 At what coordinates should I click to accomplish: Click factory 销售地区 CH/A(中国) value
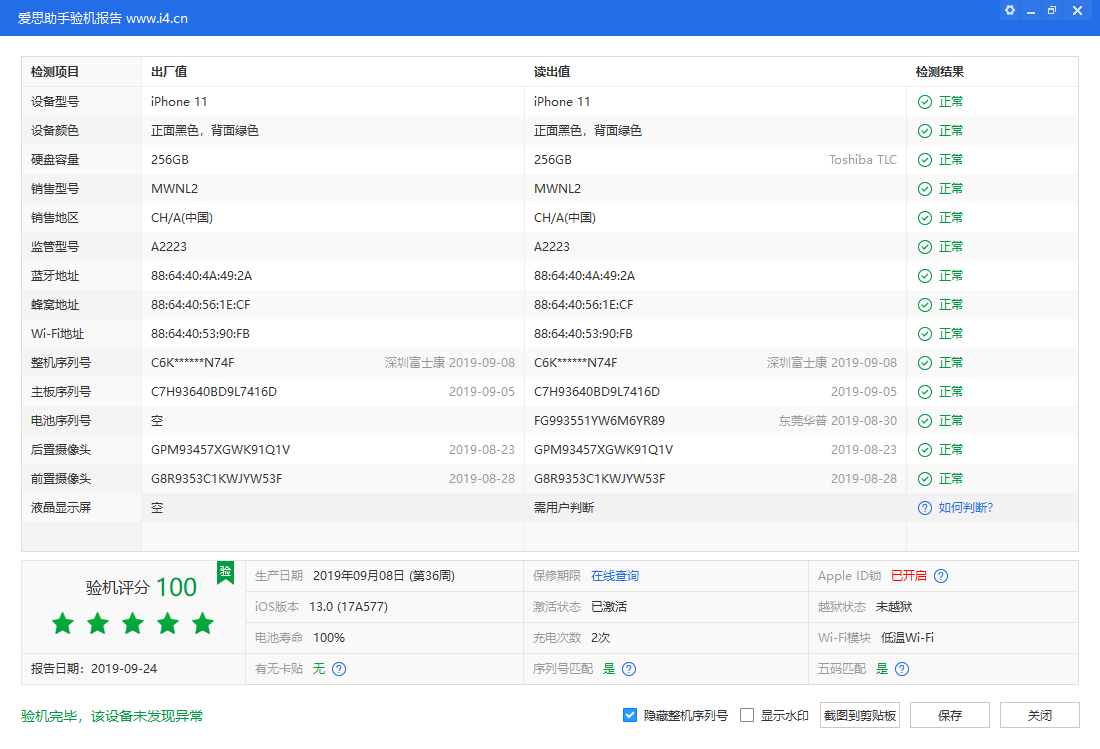(182, 217)
